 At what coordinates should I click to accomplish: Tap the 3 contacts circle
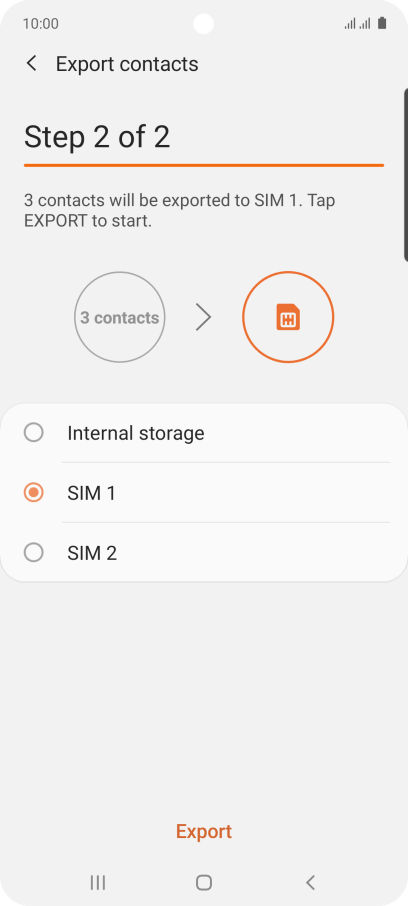point(120,317)
